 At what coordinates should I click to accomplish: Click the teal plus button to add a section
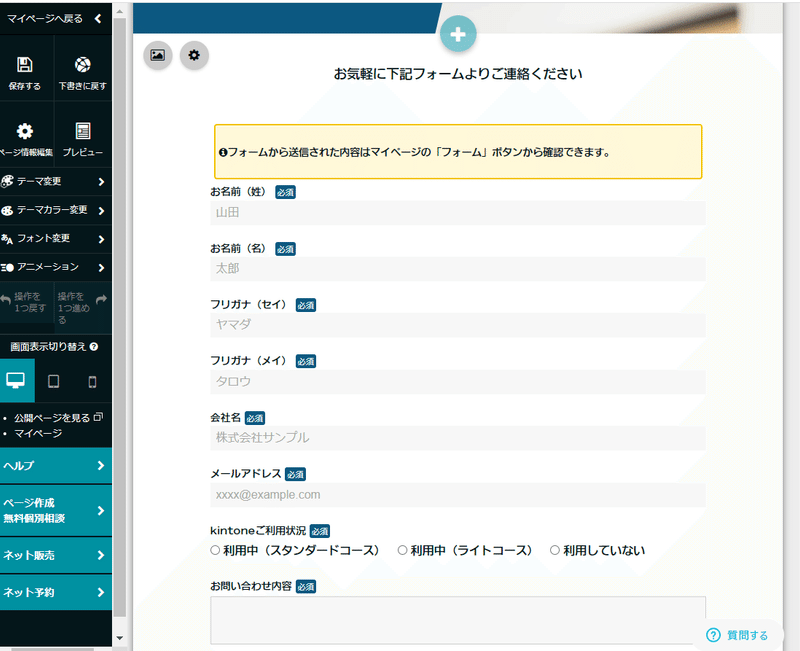tap(458, 34)
